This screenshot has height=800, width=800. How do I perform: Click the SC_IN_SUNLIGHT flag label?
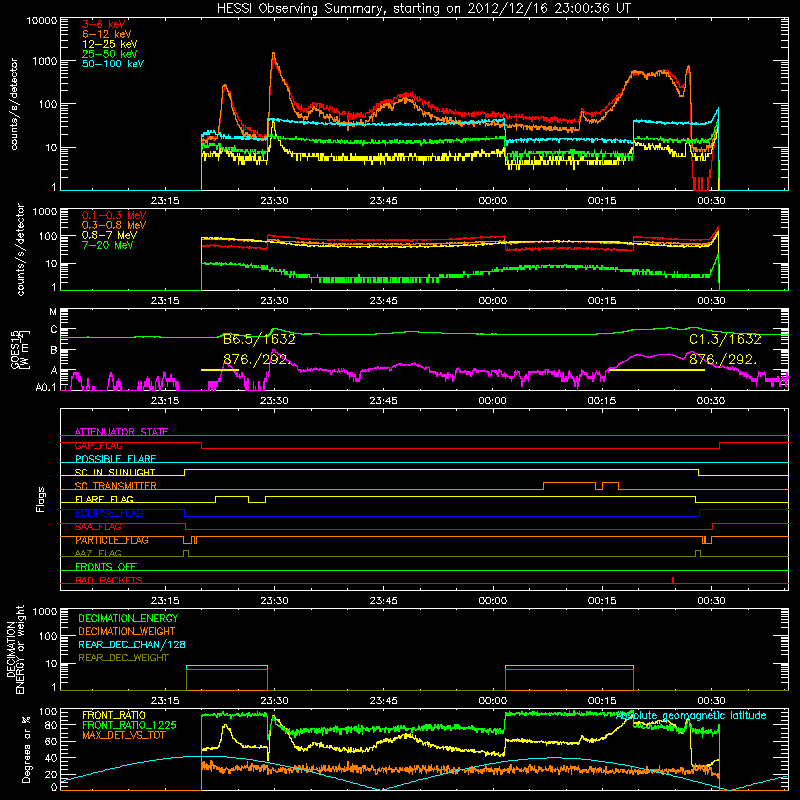115,472
